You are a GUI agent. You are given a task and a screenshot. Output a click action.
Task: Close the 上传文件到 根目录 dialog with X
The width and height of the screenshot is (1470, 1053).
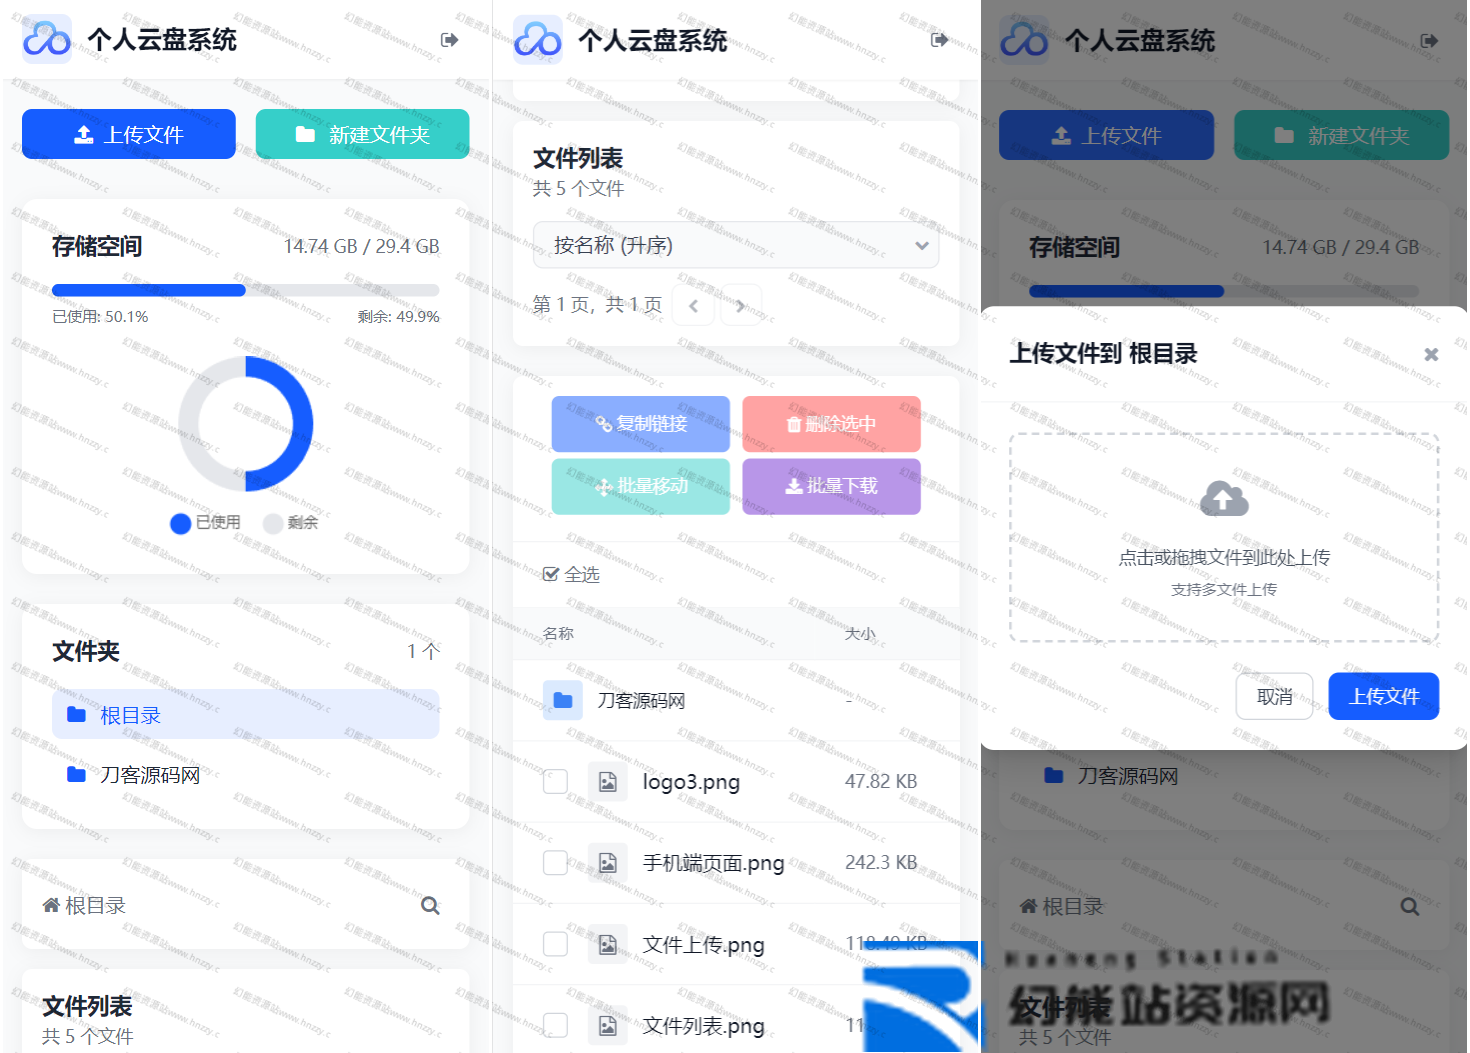click(x=1431, y=354)
